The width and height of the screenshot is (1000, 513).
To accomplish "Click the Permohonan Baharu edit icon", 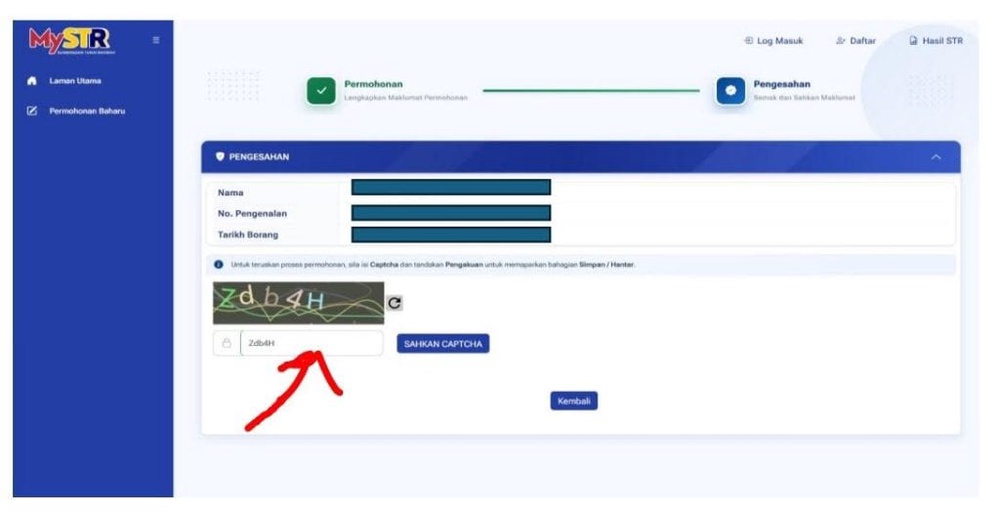I will (32, 111).
